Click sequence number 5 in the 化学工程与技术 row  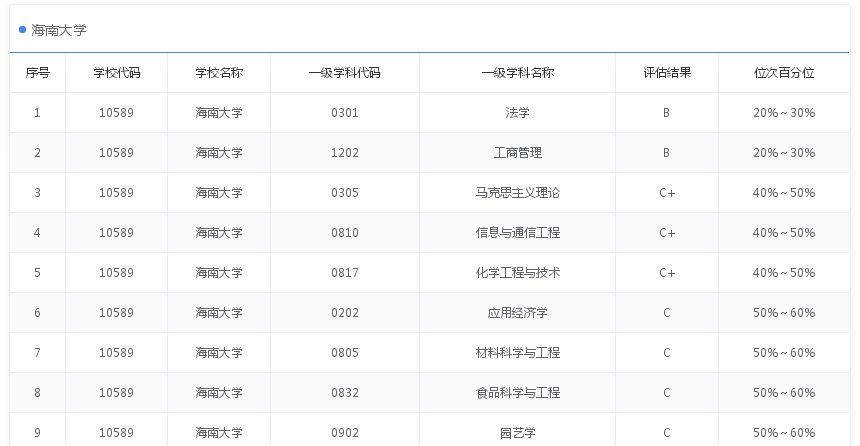(x=37, y=273)
